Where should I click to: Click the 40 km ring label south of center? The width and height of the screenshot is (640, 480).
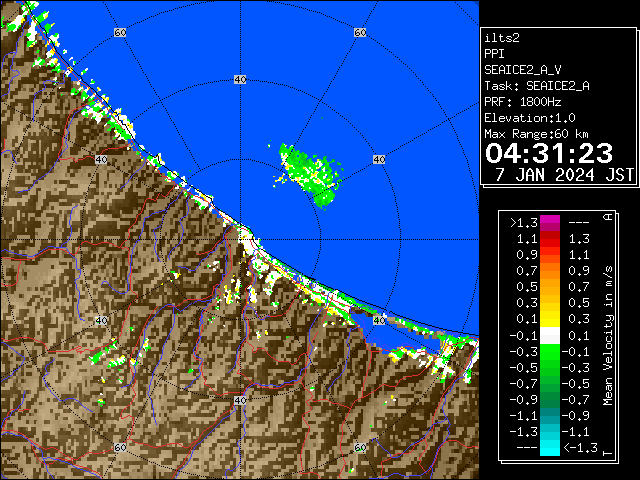pos(240,400)
